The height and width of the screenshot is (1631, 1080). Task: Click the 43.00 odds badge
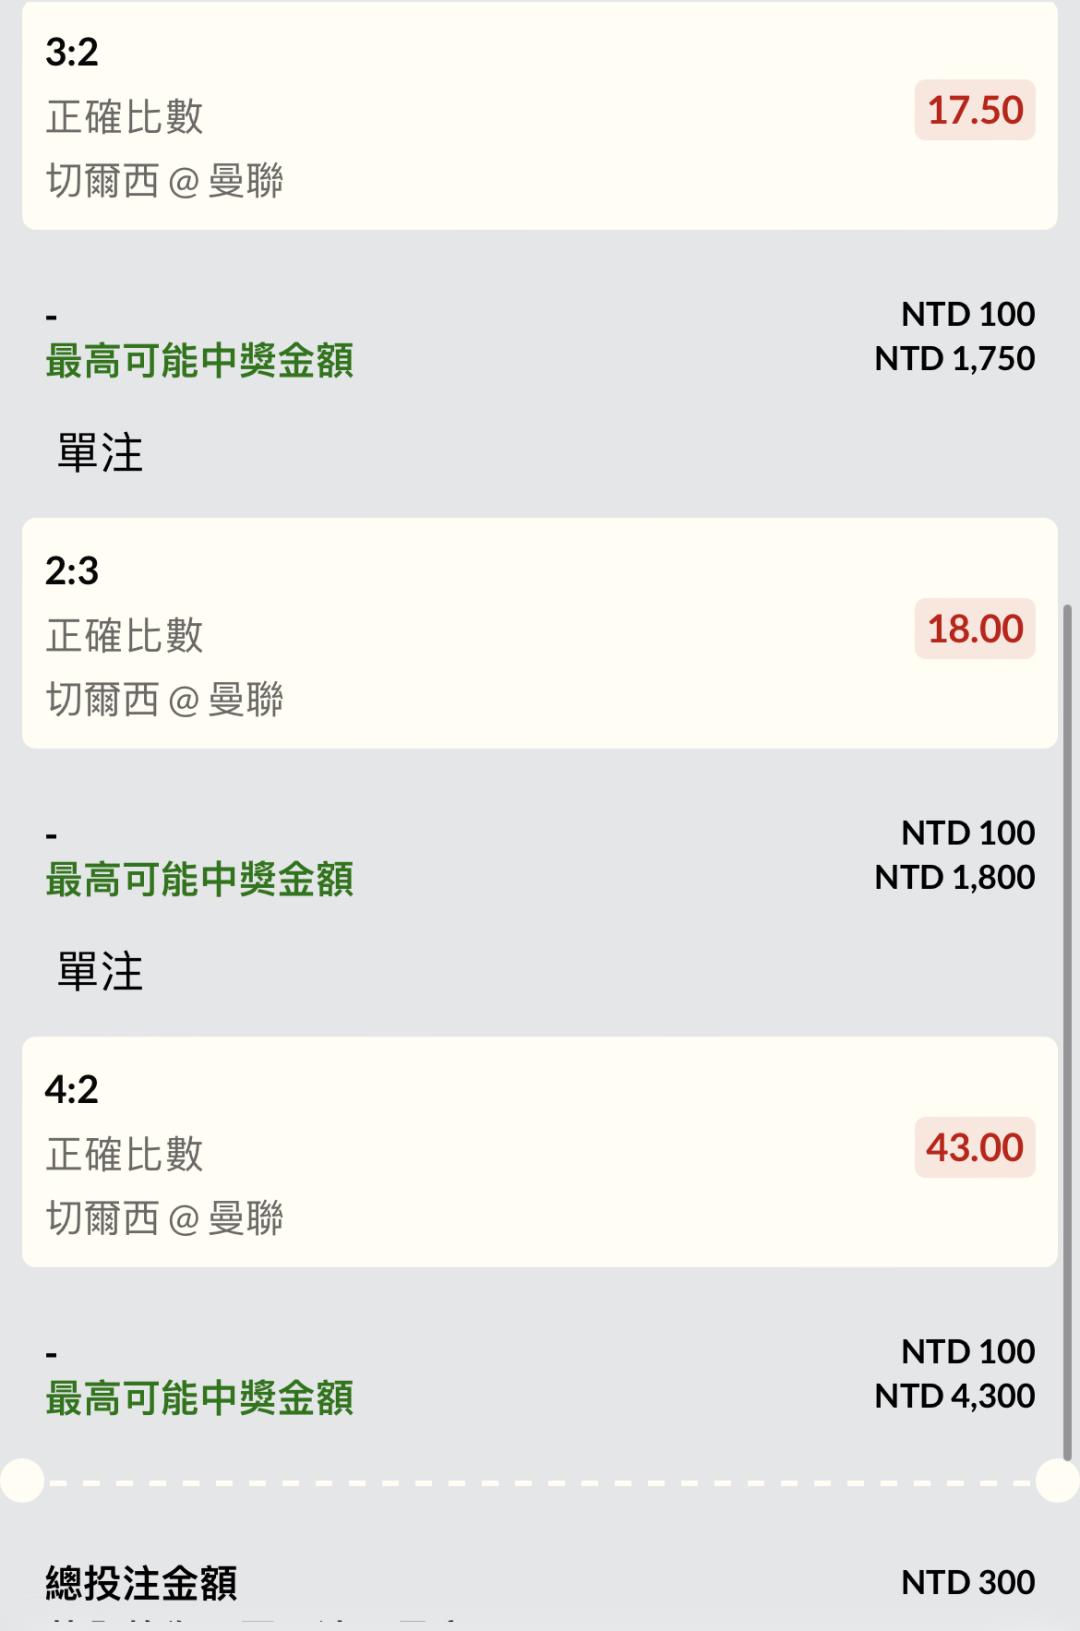pyautogui.click(x=974, y=1147)
